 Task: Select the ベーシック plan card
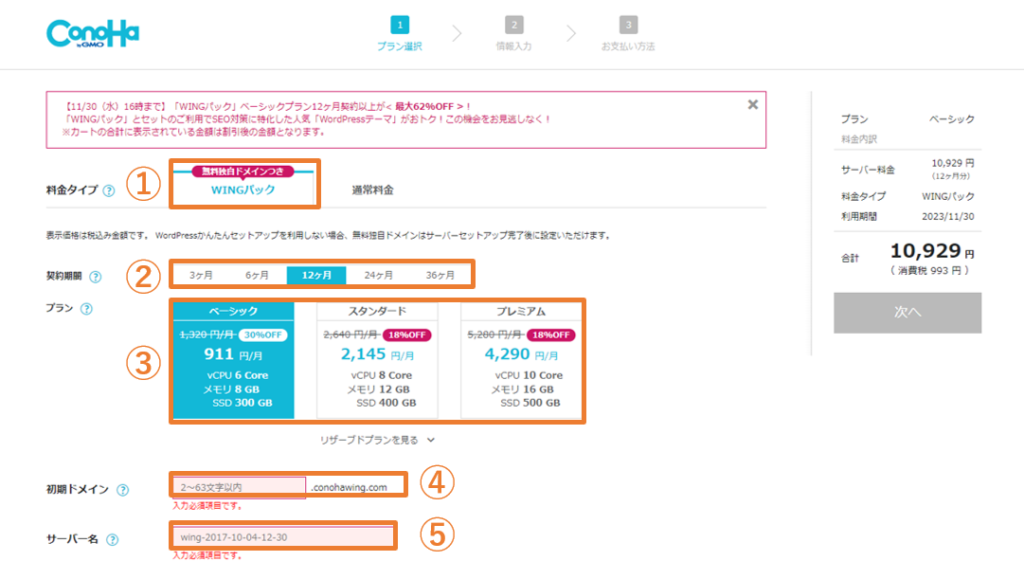click(234, 360)
